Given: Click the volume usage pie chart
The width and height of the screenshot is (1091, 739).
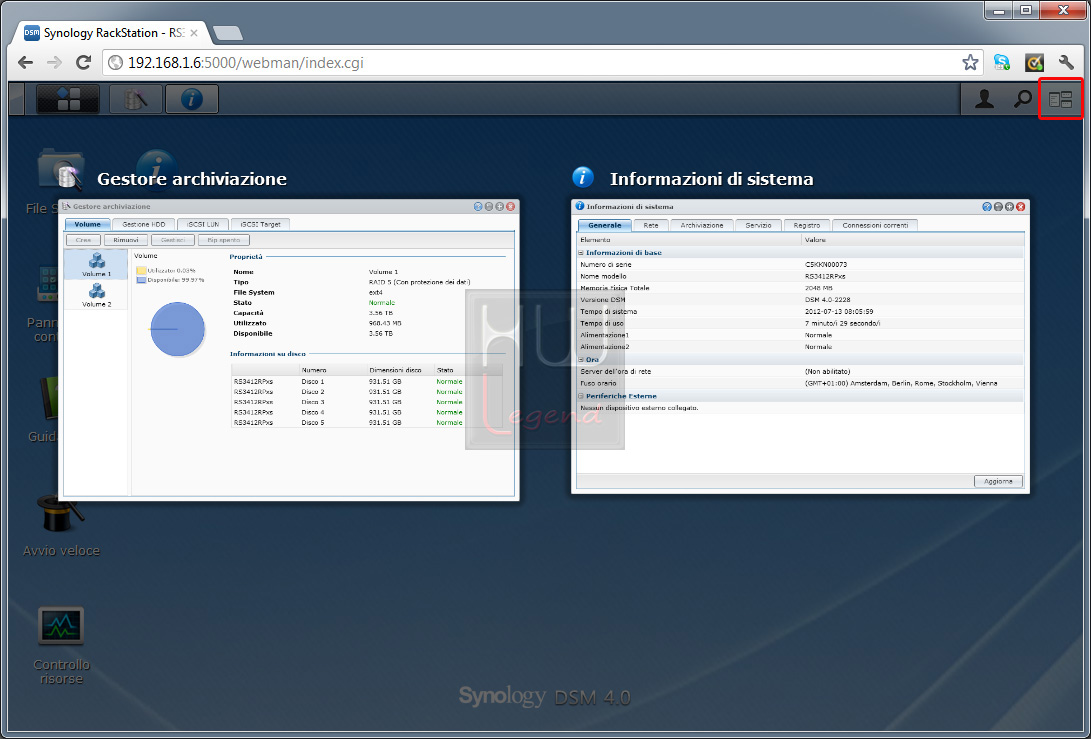Looking at the screenshot, I should (x=177, y=329).
